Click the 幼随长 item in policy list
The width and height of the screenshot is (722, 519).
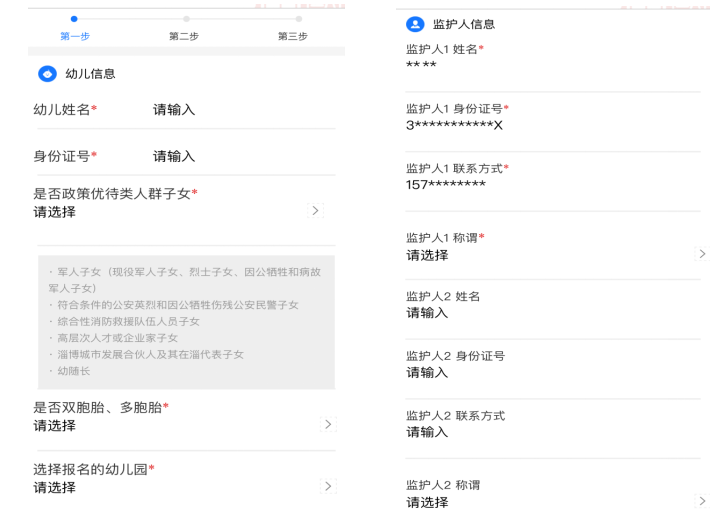73,371
